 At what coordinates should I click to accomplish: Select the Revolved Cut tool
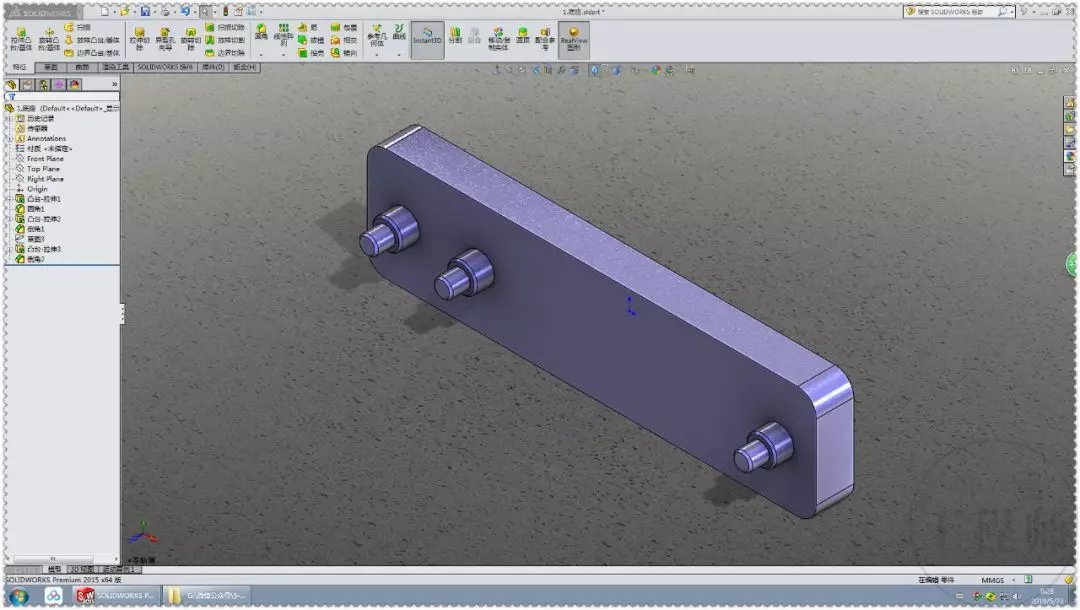(191, 39)
